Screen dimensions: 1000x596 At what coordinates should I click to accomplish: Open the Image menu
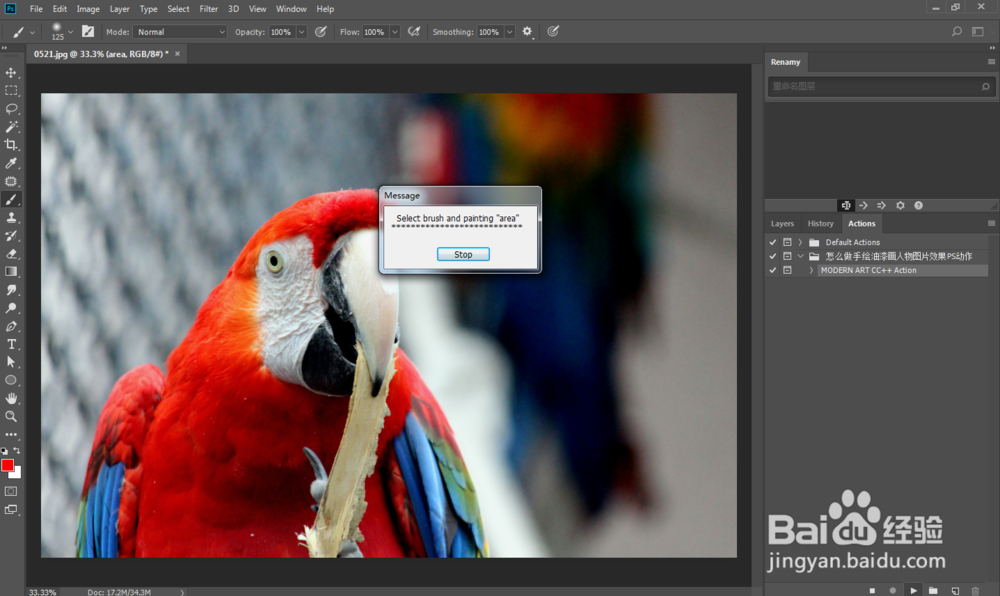88,9
